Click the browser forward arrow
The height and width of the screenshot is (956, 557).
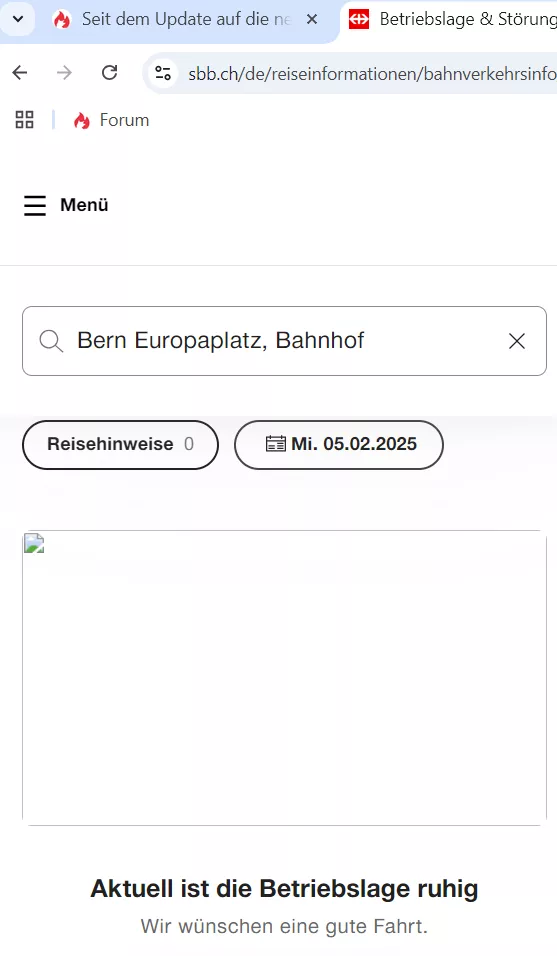[64, 73]
